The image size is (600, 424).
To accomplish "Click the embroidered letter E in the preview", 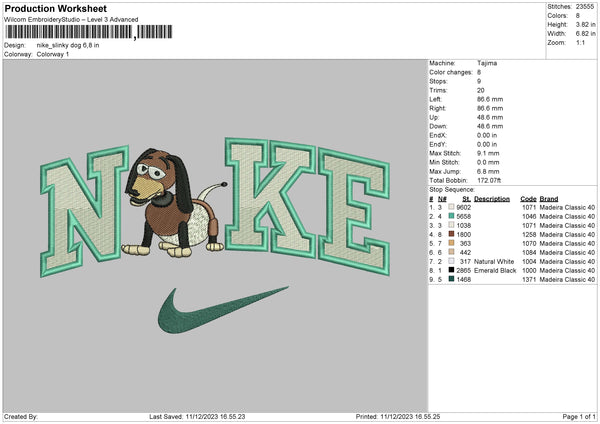I will pyautogui.click(x=354, y=211).
